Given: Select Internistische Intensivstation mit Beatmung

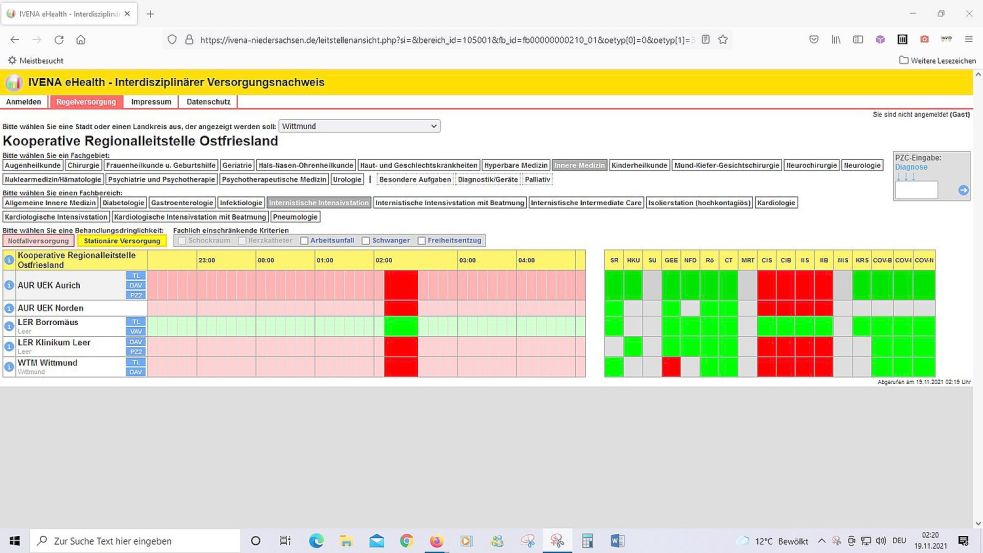Looking at the screenshot, I should point(449,203).
